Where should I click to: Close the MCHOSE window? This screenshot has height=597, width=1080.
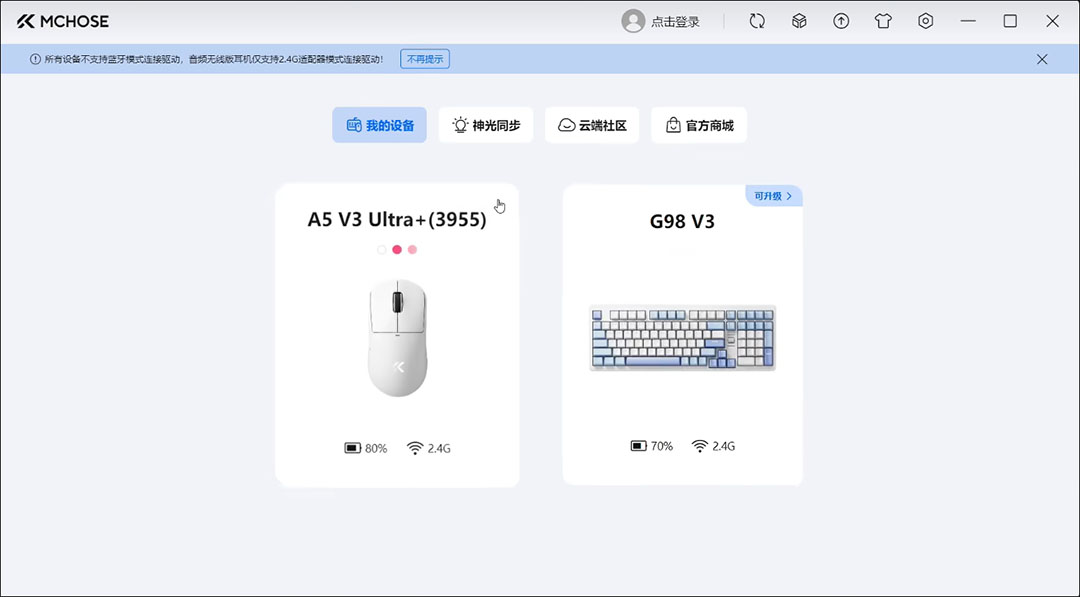click(x=1052, y=21)
